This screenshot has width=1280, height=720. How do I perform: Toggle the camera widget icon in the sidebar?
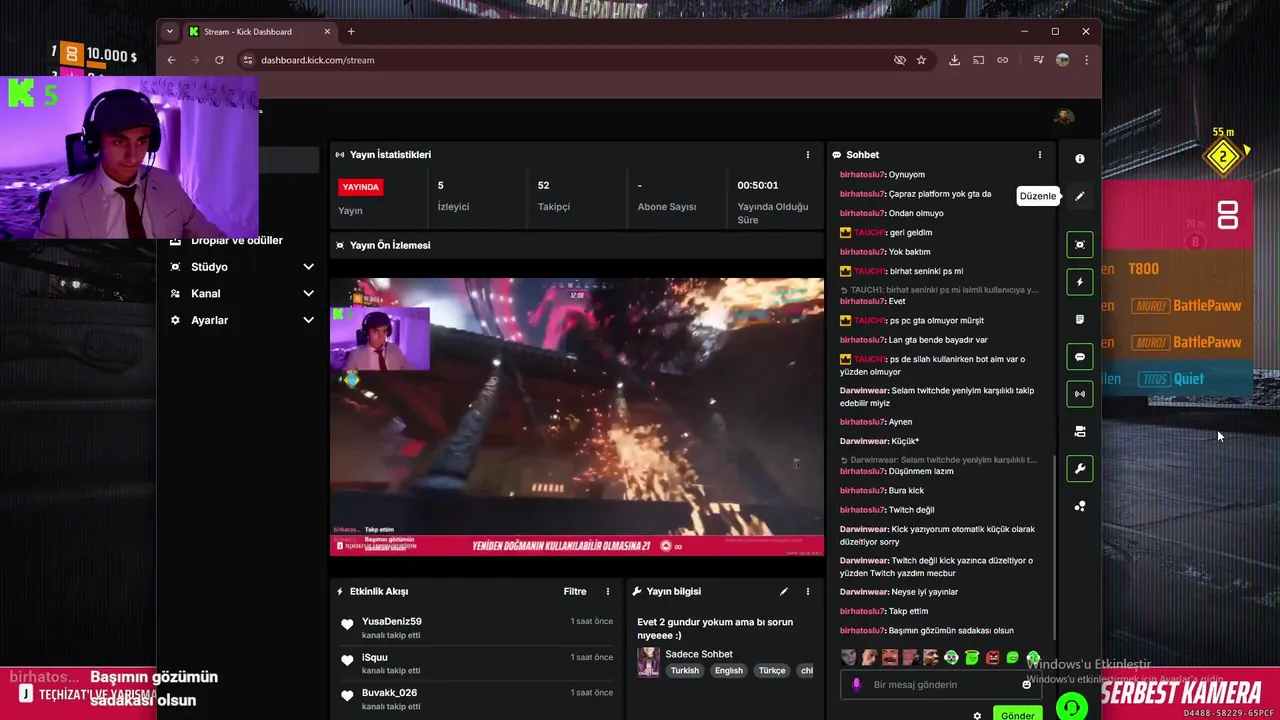coord(1079,432)
